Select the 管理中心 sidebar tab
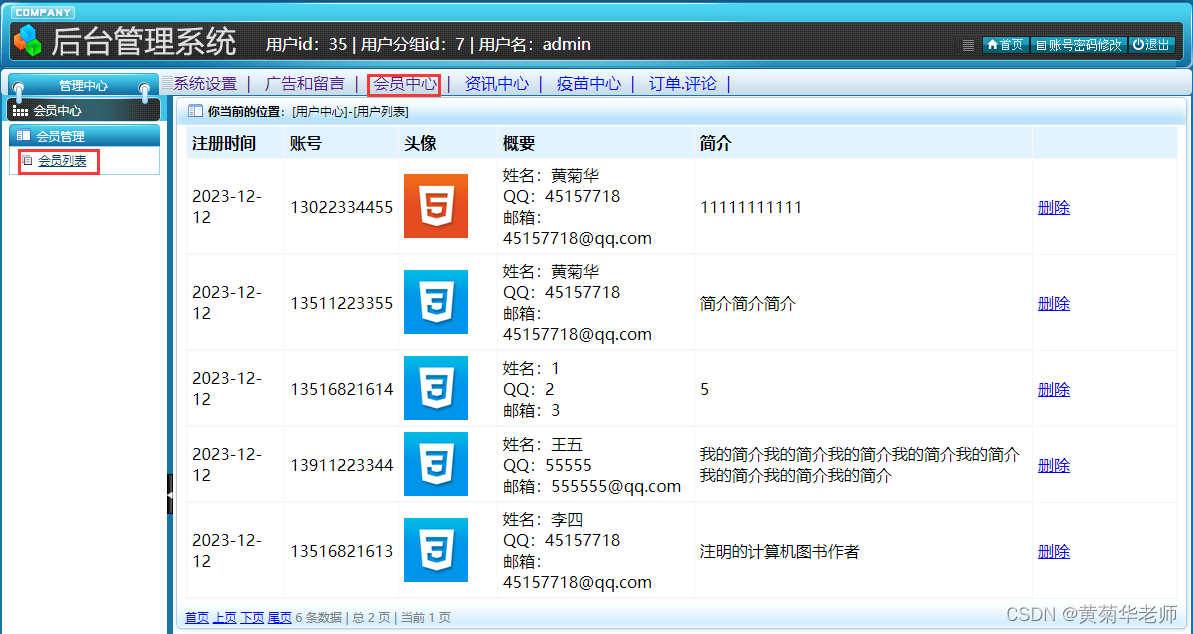Viewport: 1193px width, 634px height. coord(83,86)
